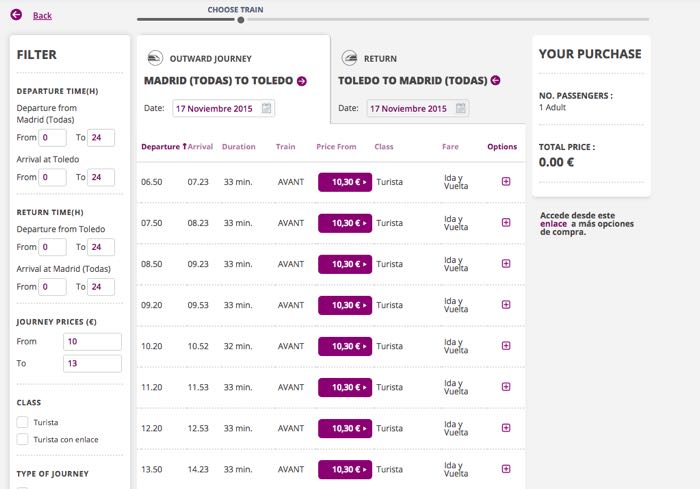Click Ida y Vuelta fare in 07.50 row

456,223
